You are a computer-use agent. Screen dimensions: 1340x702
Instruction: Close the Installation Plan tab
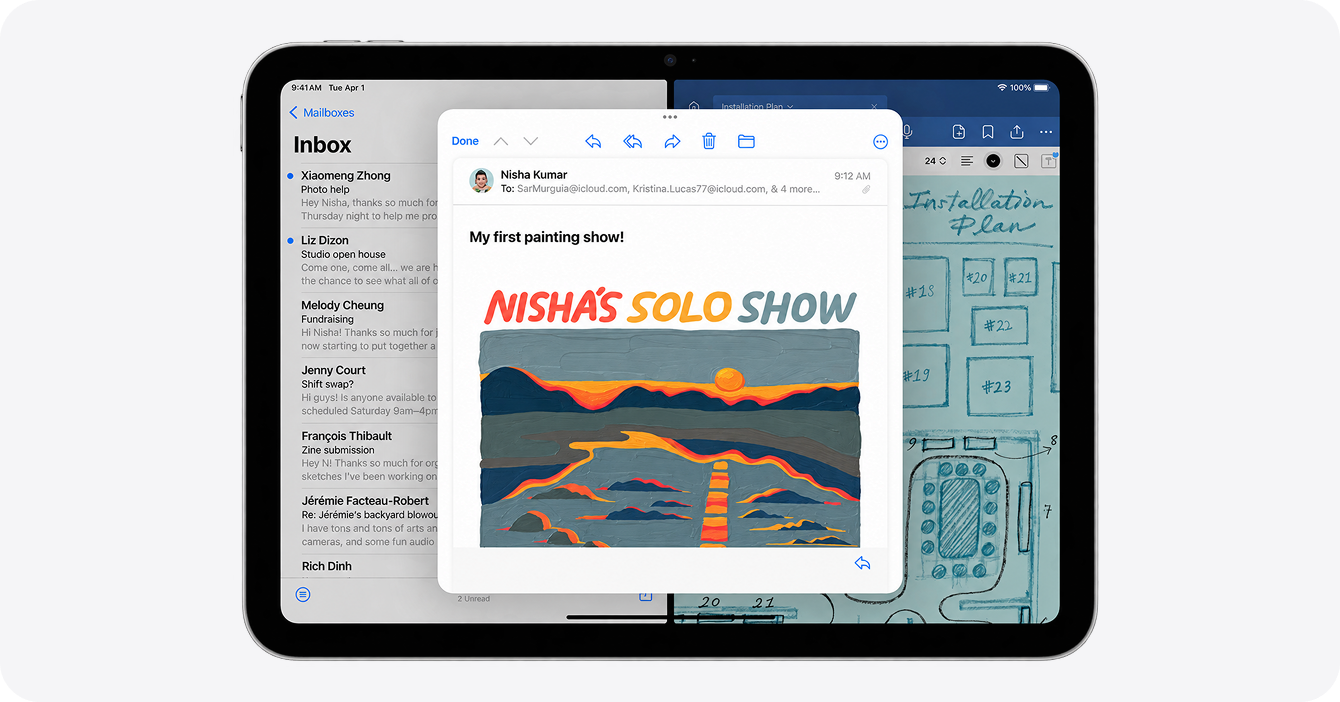click(x=874, y=106)
